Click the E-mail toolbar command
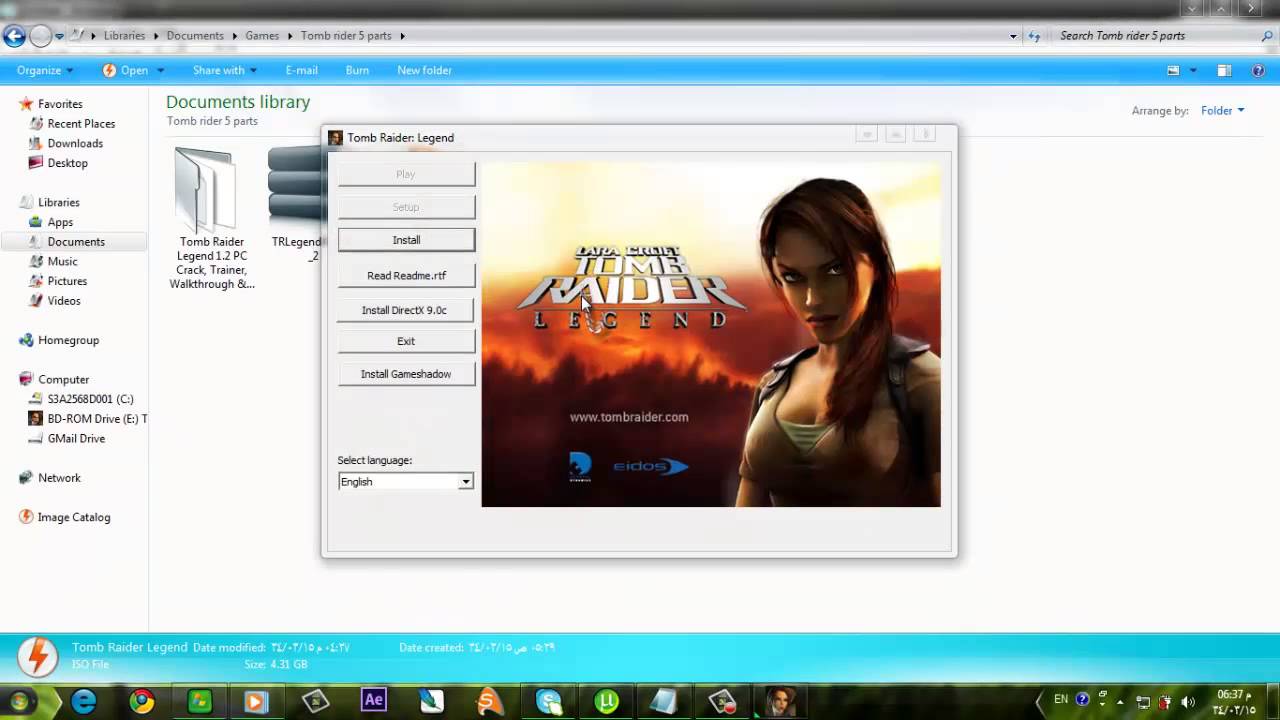1280x720 pixels. 301,70
